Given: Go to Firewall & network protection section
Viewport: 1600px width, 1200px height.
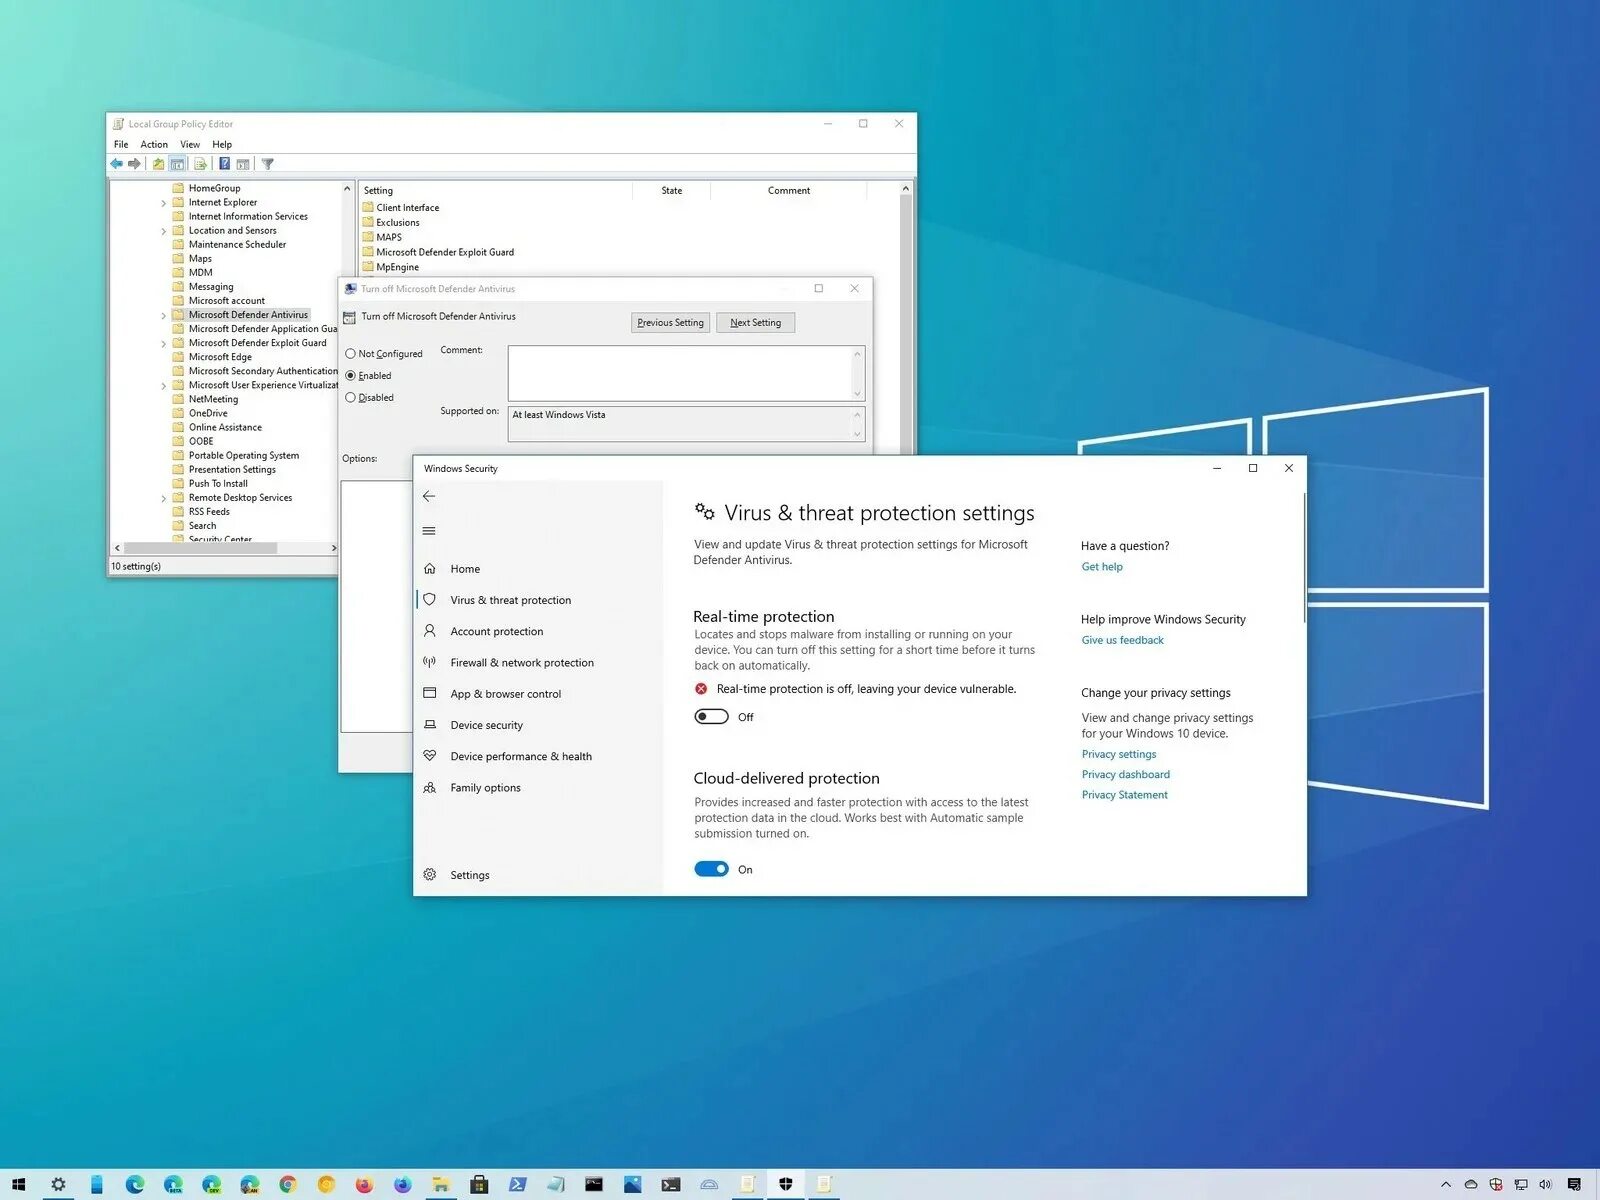Looking at the screenshot, I should click(x=522, y=663).
